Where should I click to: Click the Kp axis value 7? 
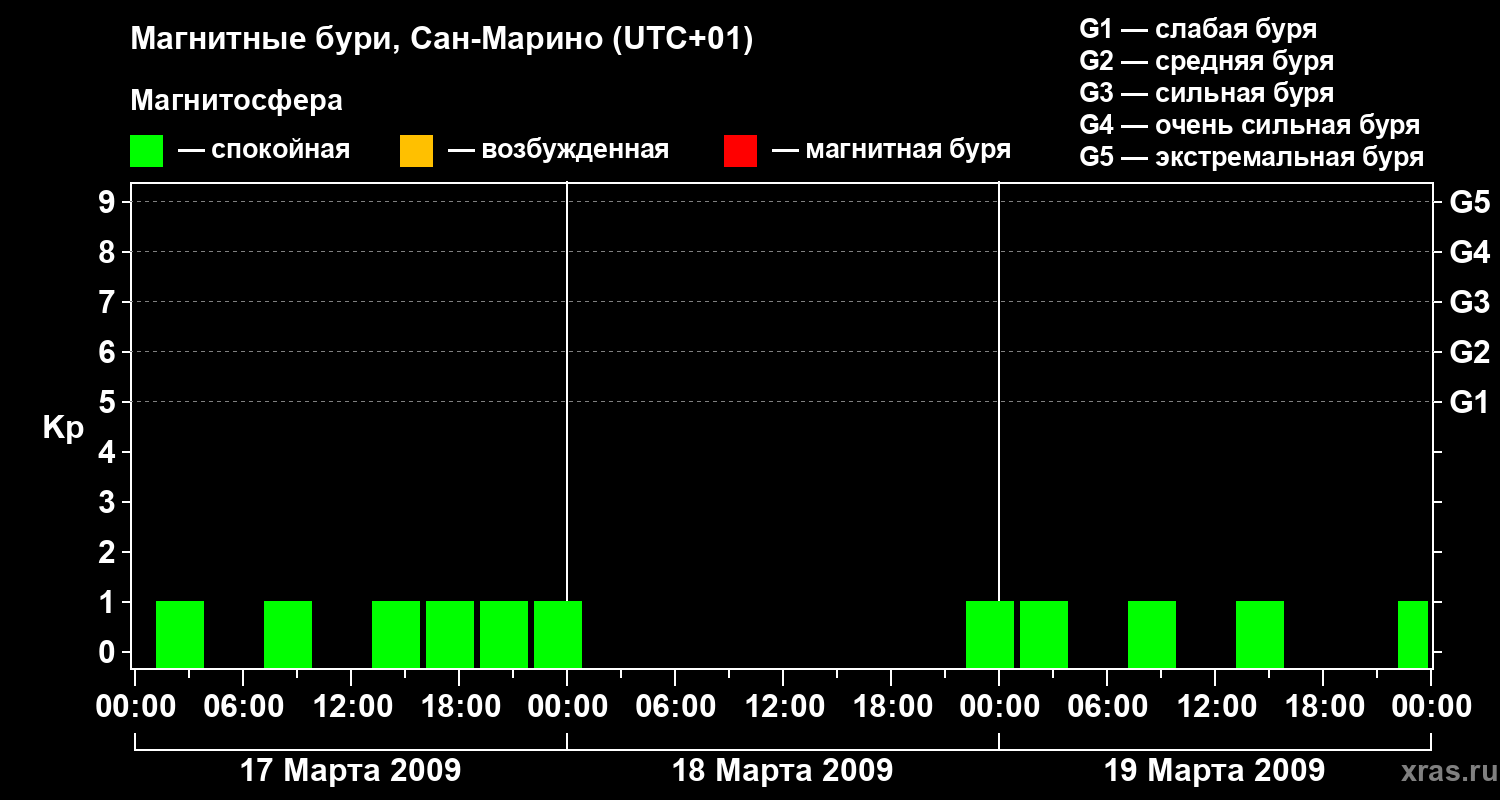(x=109, y=302)
